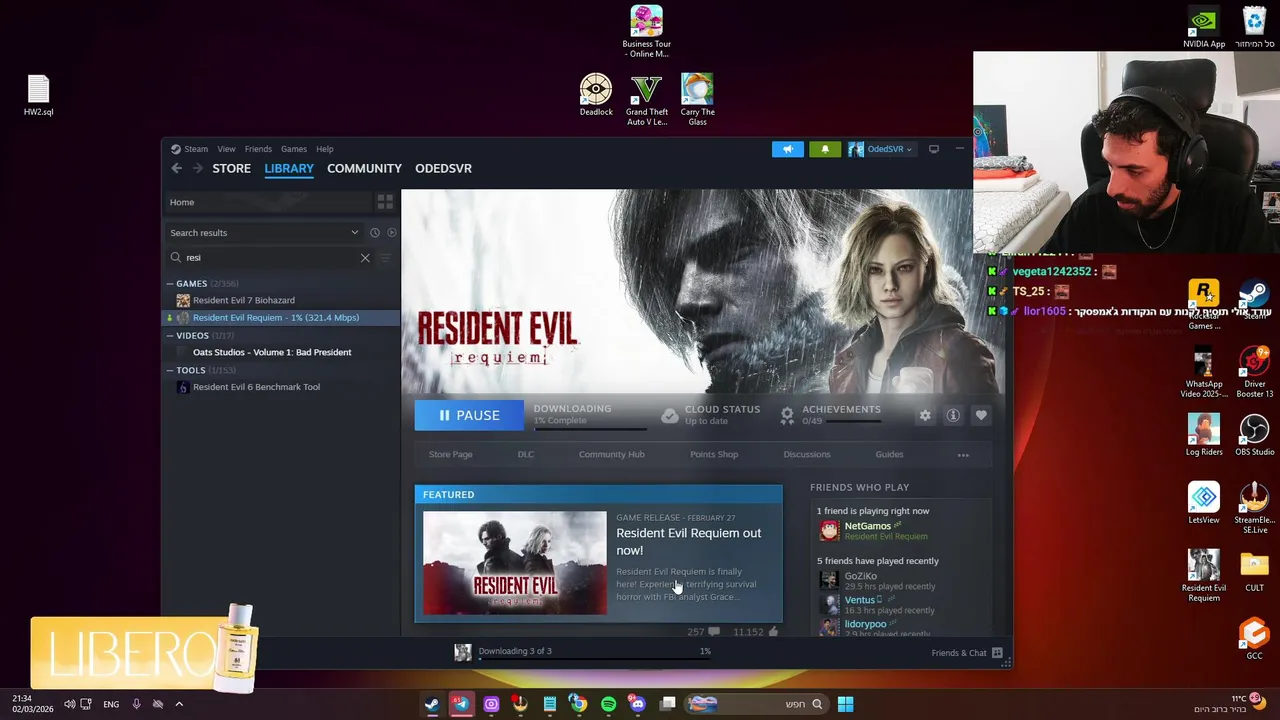Image resolution: width=1280 pixels, height=720 pixels.
Task: Sort library by recent activity clock icon
Action: 375,233
